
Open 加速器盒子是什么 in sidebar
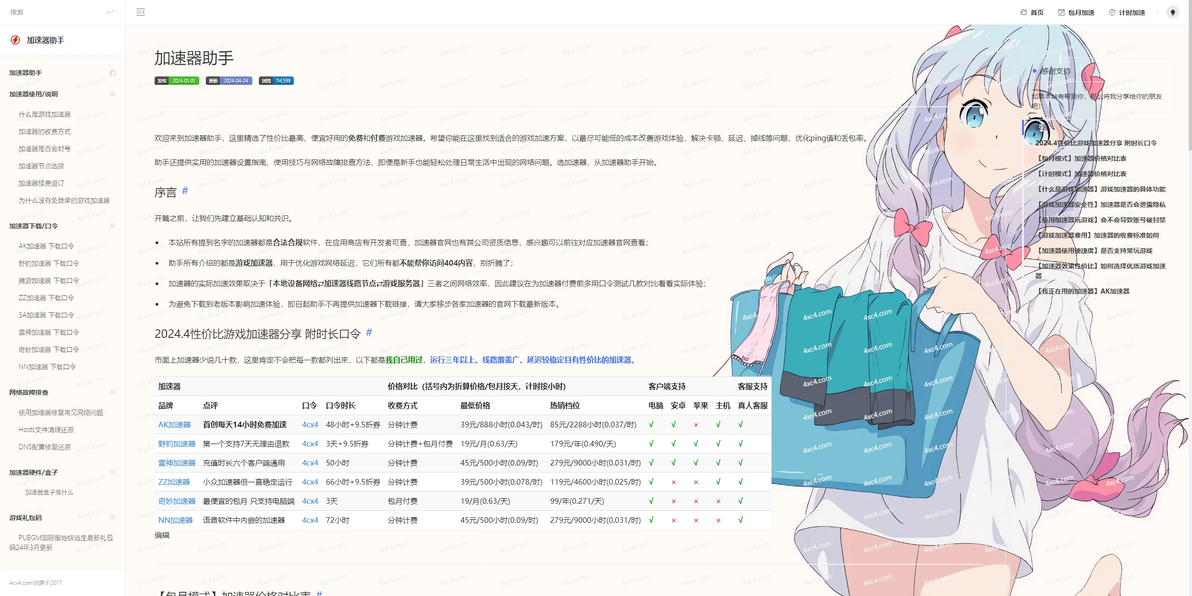click(x=49, y=493)
